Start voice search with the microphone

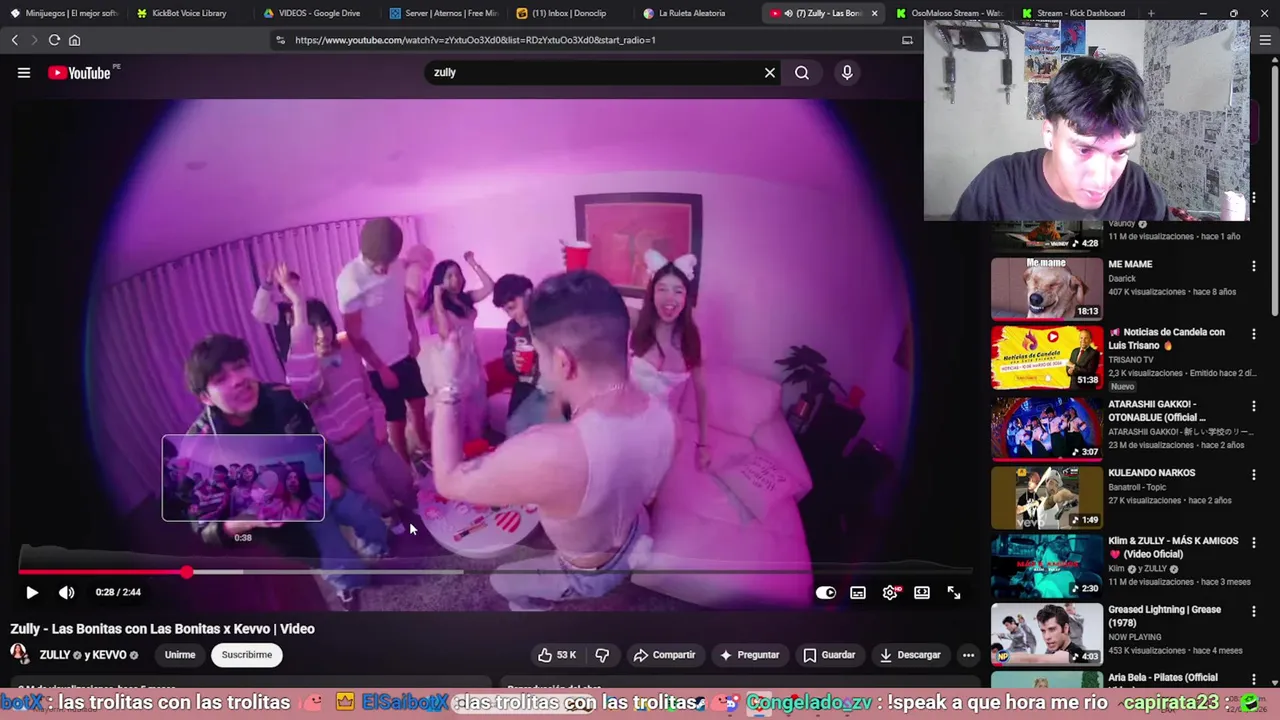847,73
